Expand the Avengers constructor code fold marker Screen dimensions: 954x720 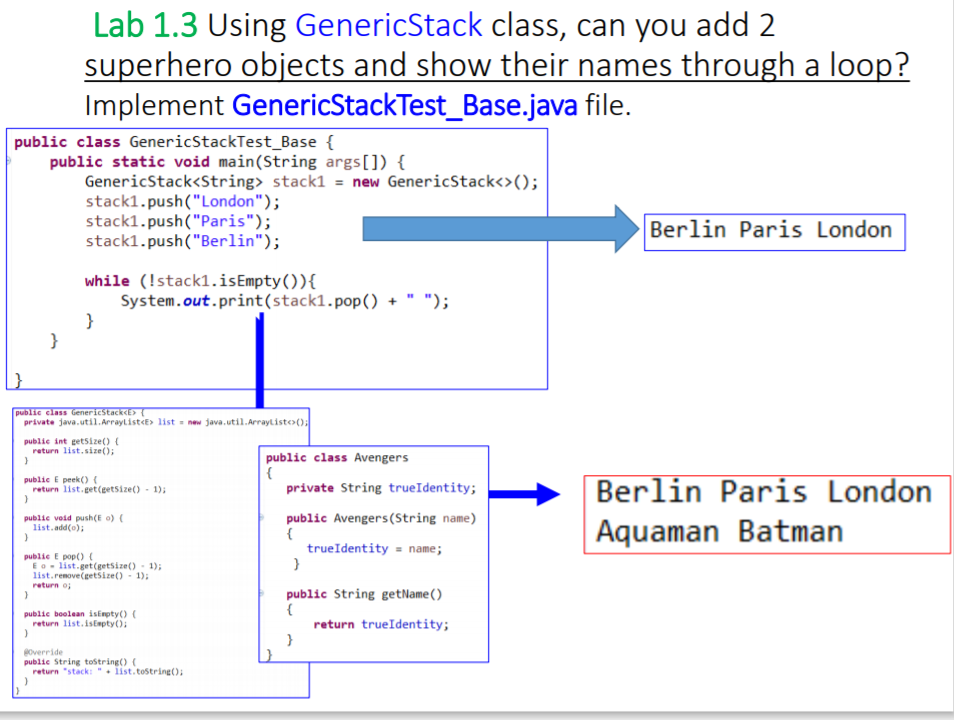coord(260,518)
